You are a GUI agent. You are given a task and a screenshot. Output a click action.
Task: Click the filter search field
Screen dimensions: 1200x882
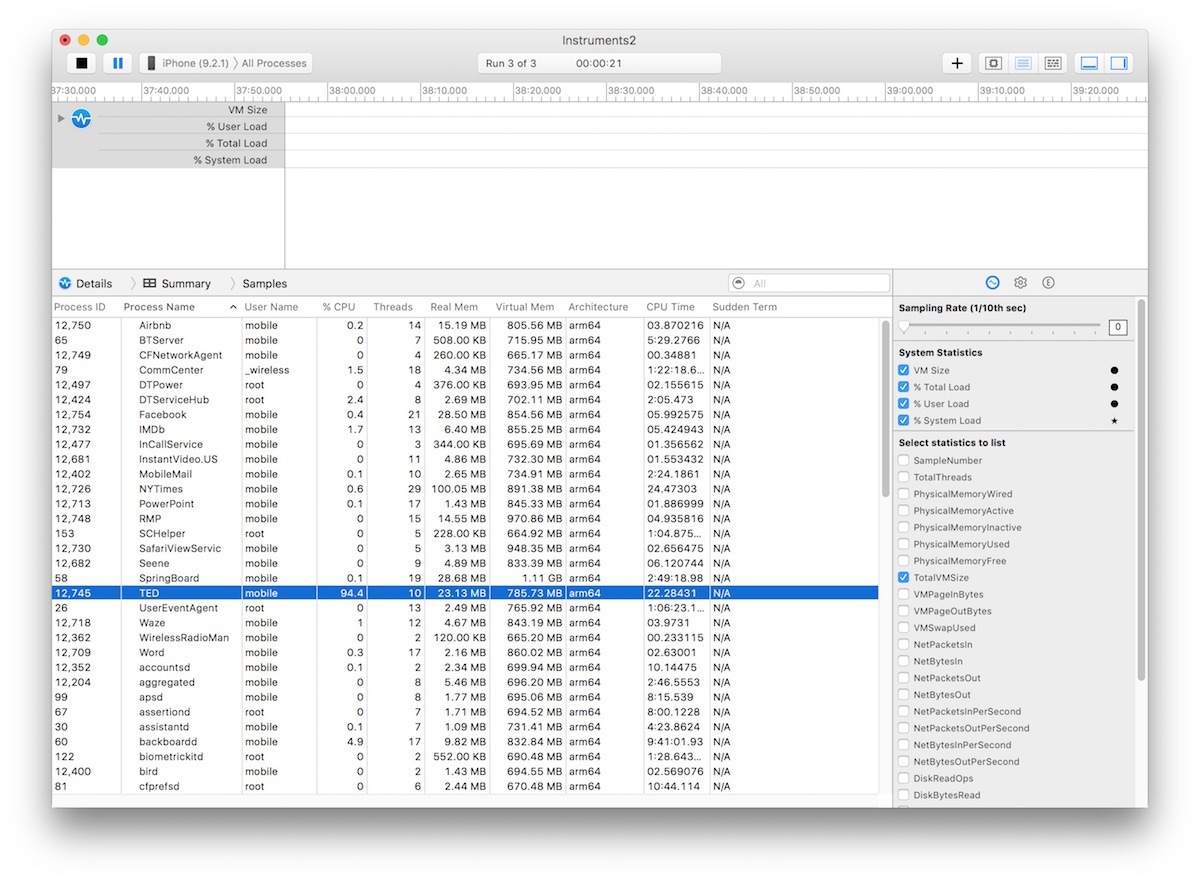click(809, 283)
